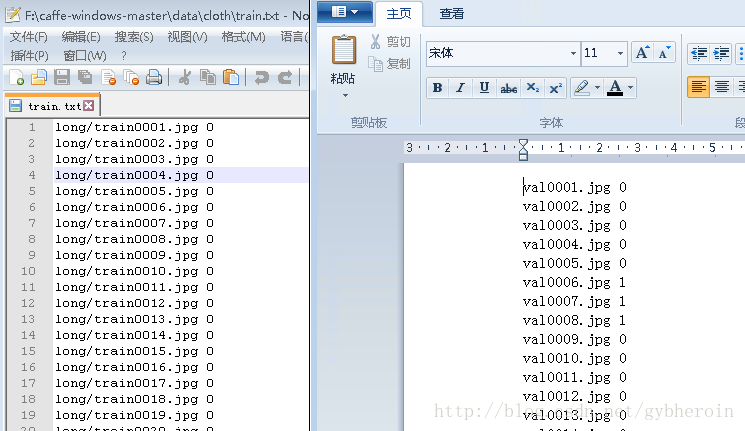The width and height of the screenshot is (745, 431).
Task: Click the New file icon in Notepad++
Action: tap(16, 77)
